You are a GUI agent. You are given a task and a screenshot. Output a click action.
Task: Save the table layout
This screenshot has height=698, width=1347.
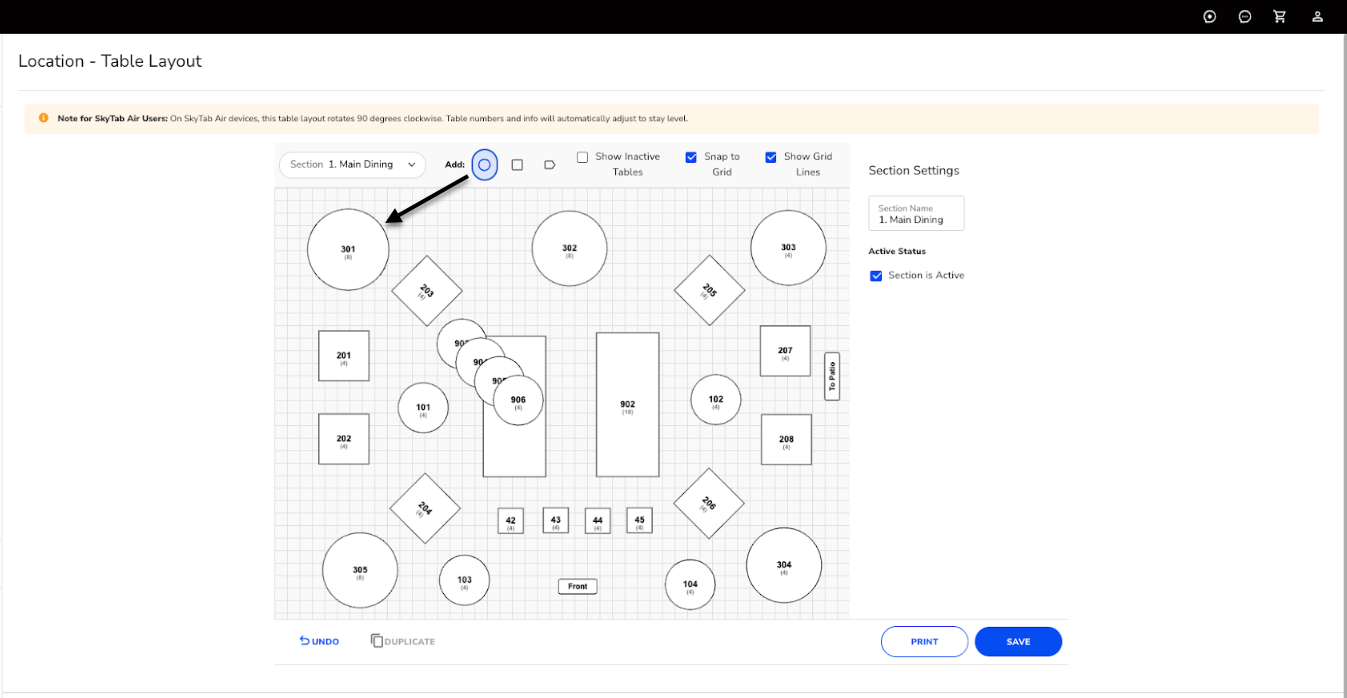(1018, 642)
